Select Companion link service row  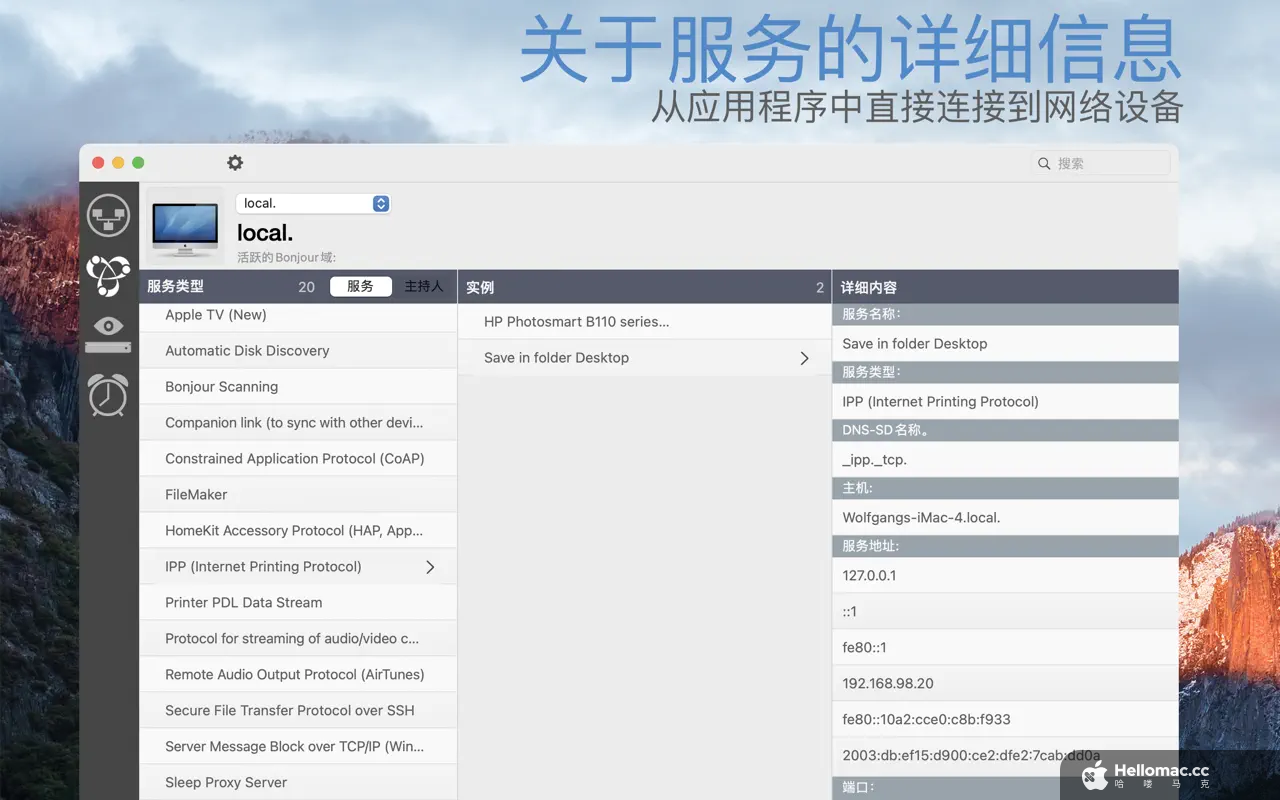(x=298, y=423)
